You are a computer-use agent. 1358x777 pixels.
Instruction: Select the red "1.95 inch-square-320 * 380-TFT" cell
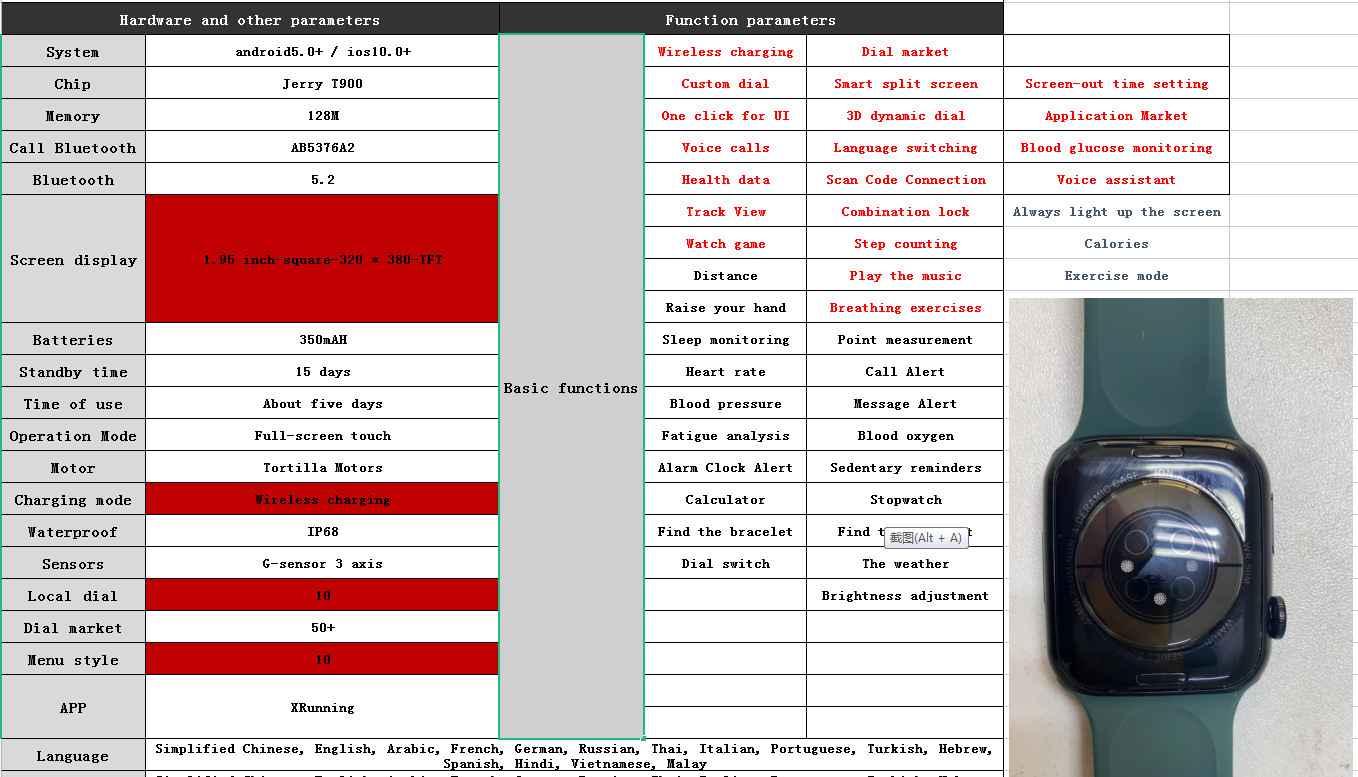pyautogui.click(x=322, y=260)
